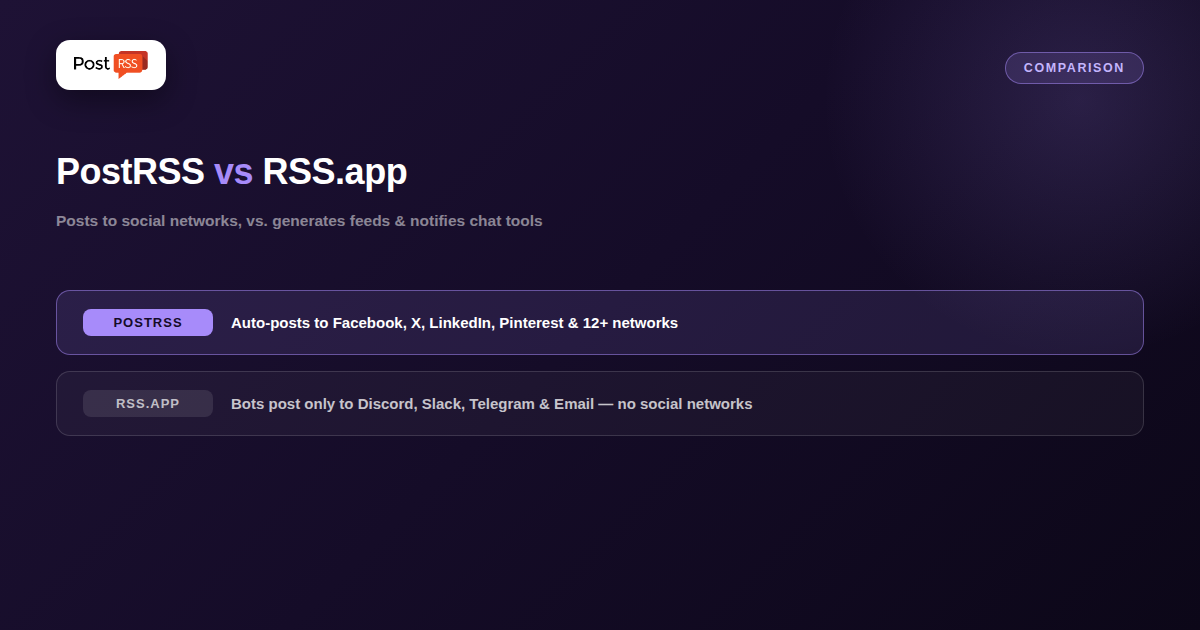
Task: Select the subtitle about posts to social networks
Action: point(299,221)
